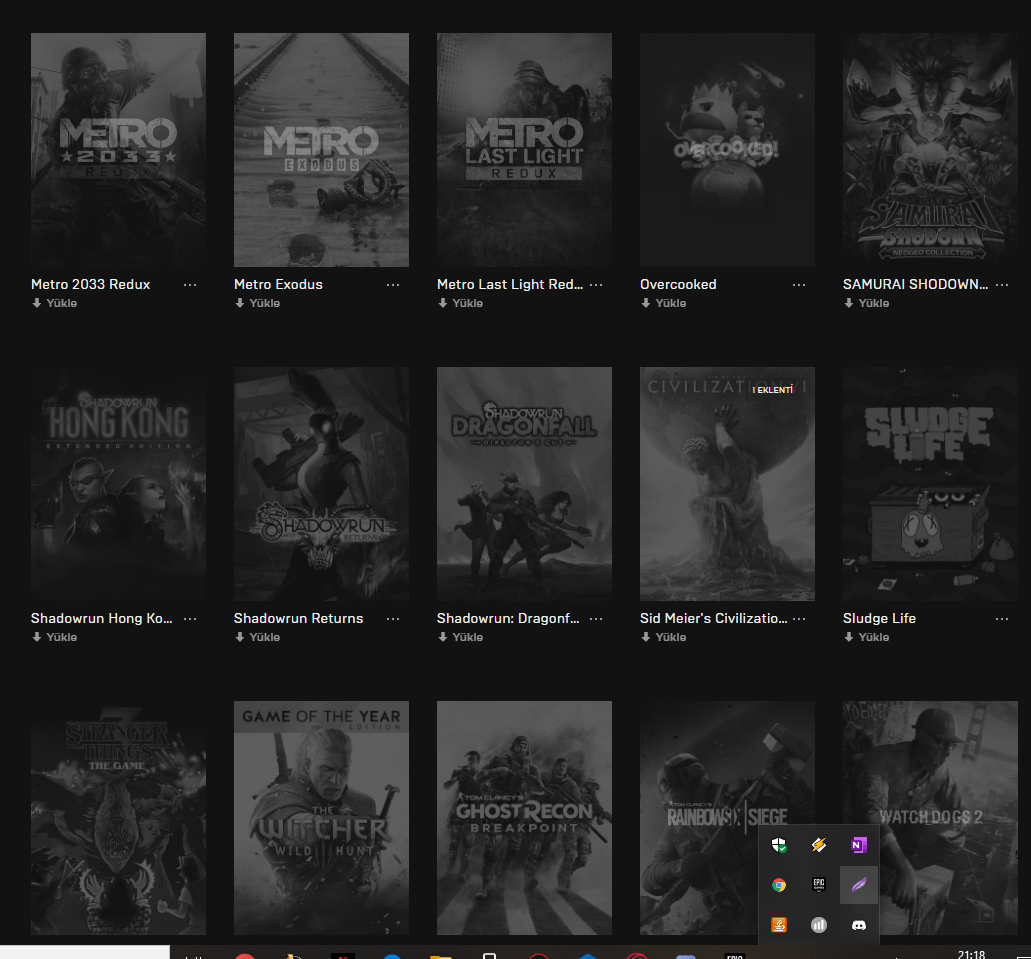Expand the options menu for Overcooked
1031x959 pixels.
[799, 284]
